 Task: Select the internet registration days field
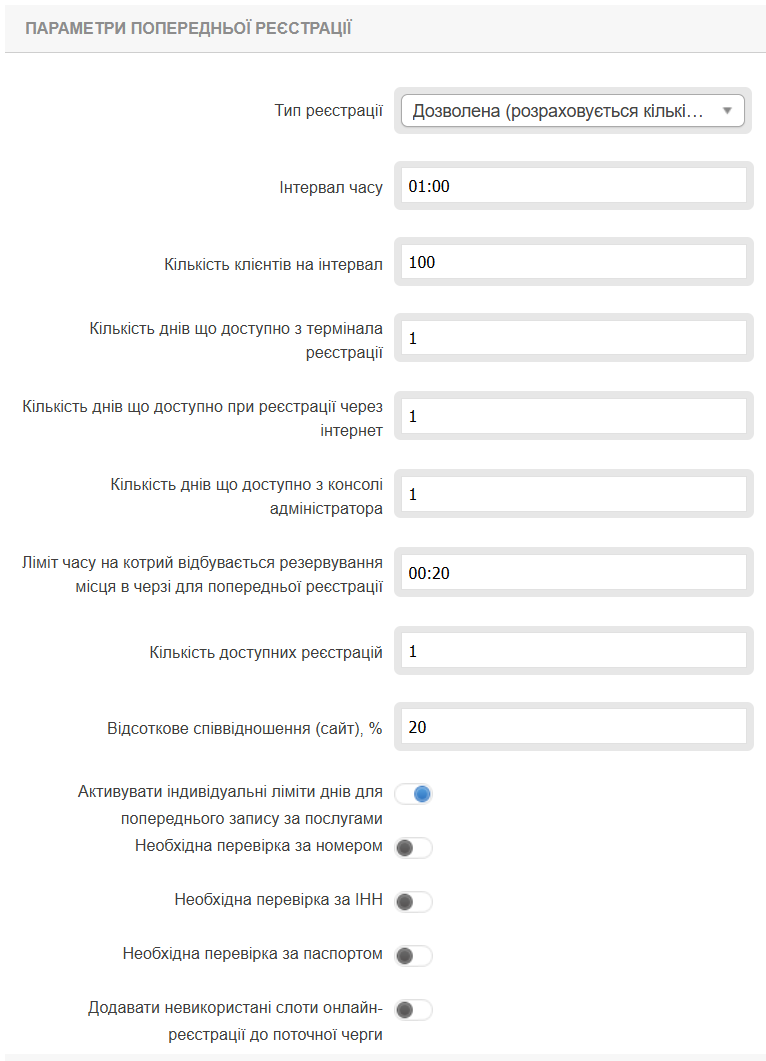tap(573, 416)
